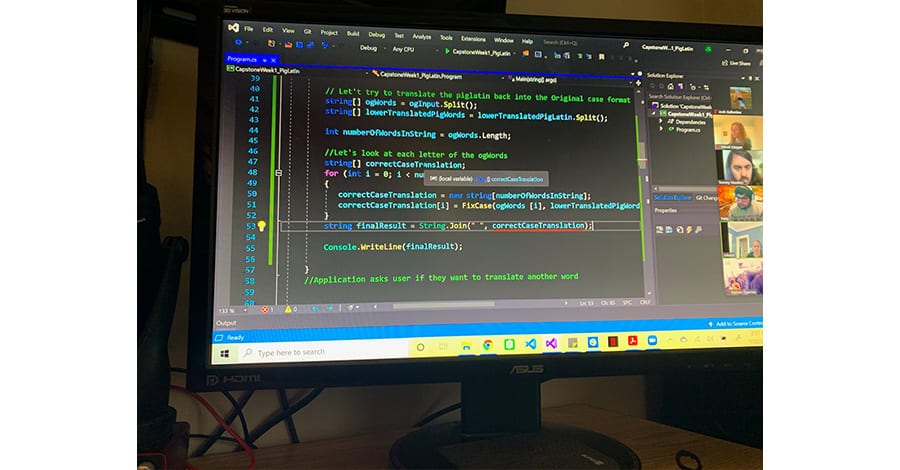Viewport: 900px width, 470px height.
Task: Click the Alphabetical icon in Properties panel
Action: click(669, 230)
